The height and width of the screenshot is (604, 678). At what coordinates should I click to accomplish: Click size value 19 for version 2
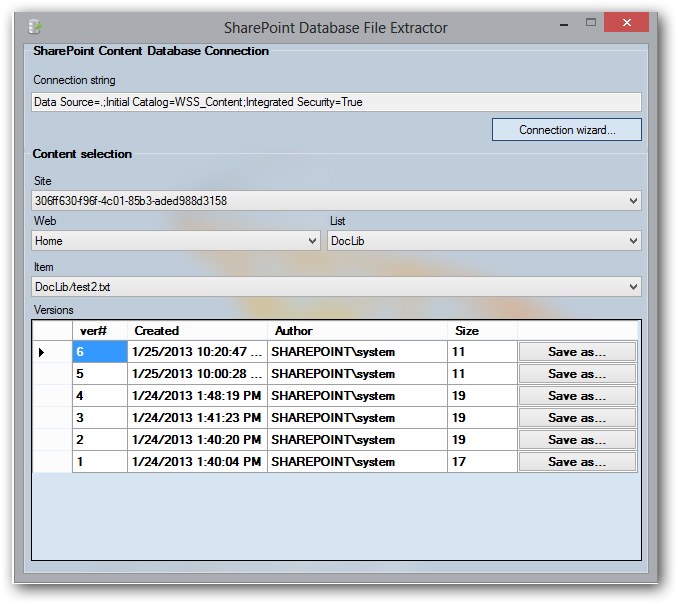(483, 440)
